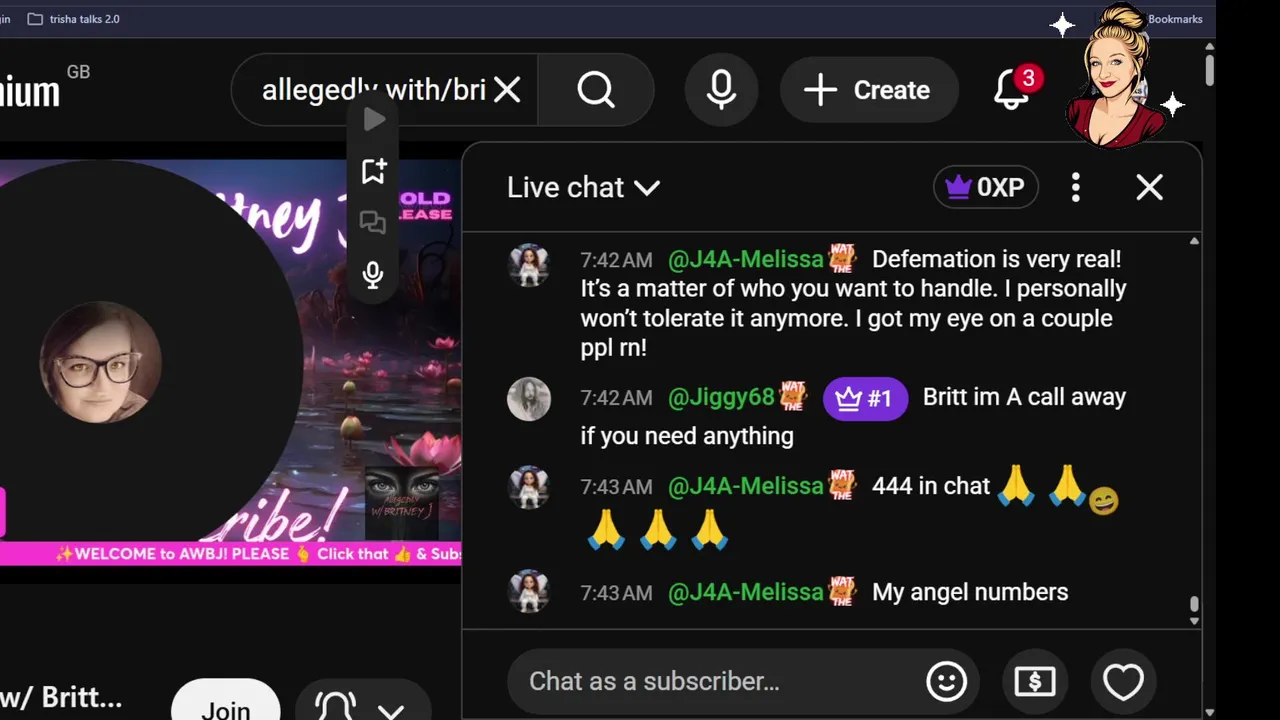Toggle the microphone in floating toolbar
The image size is (1280, 720).
point(373,275)
